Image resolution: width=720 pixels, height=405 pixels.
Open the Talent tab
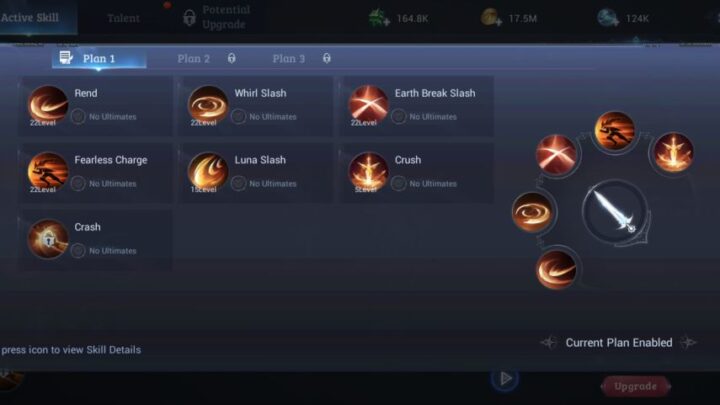123,18
